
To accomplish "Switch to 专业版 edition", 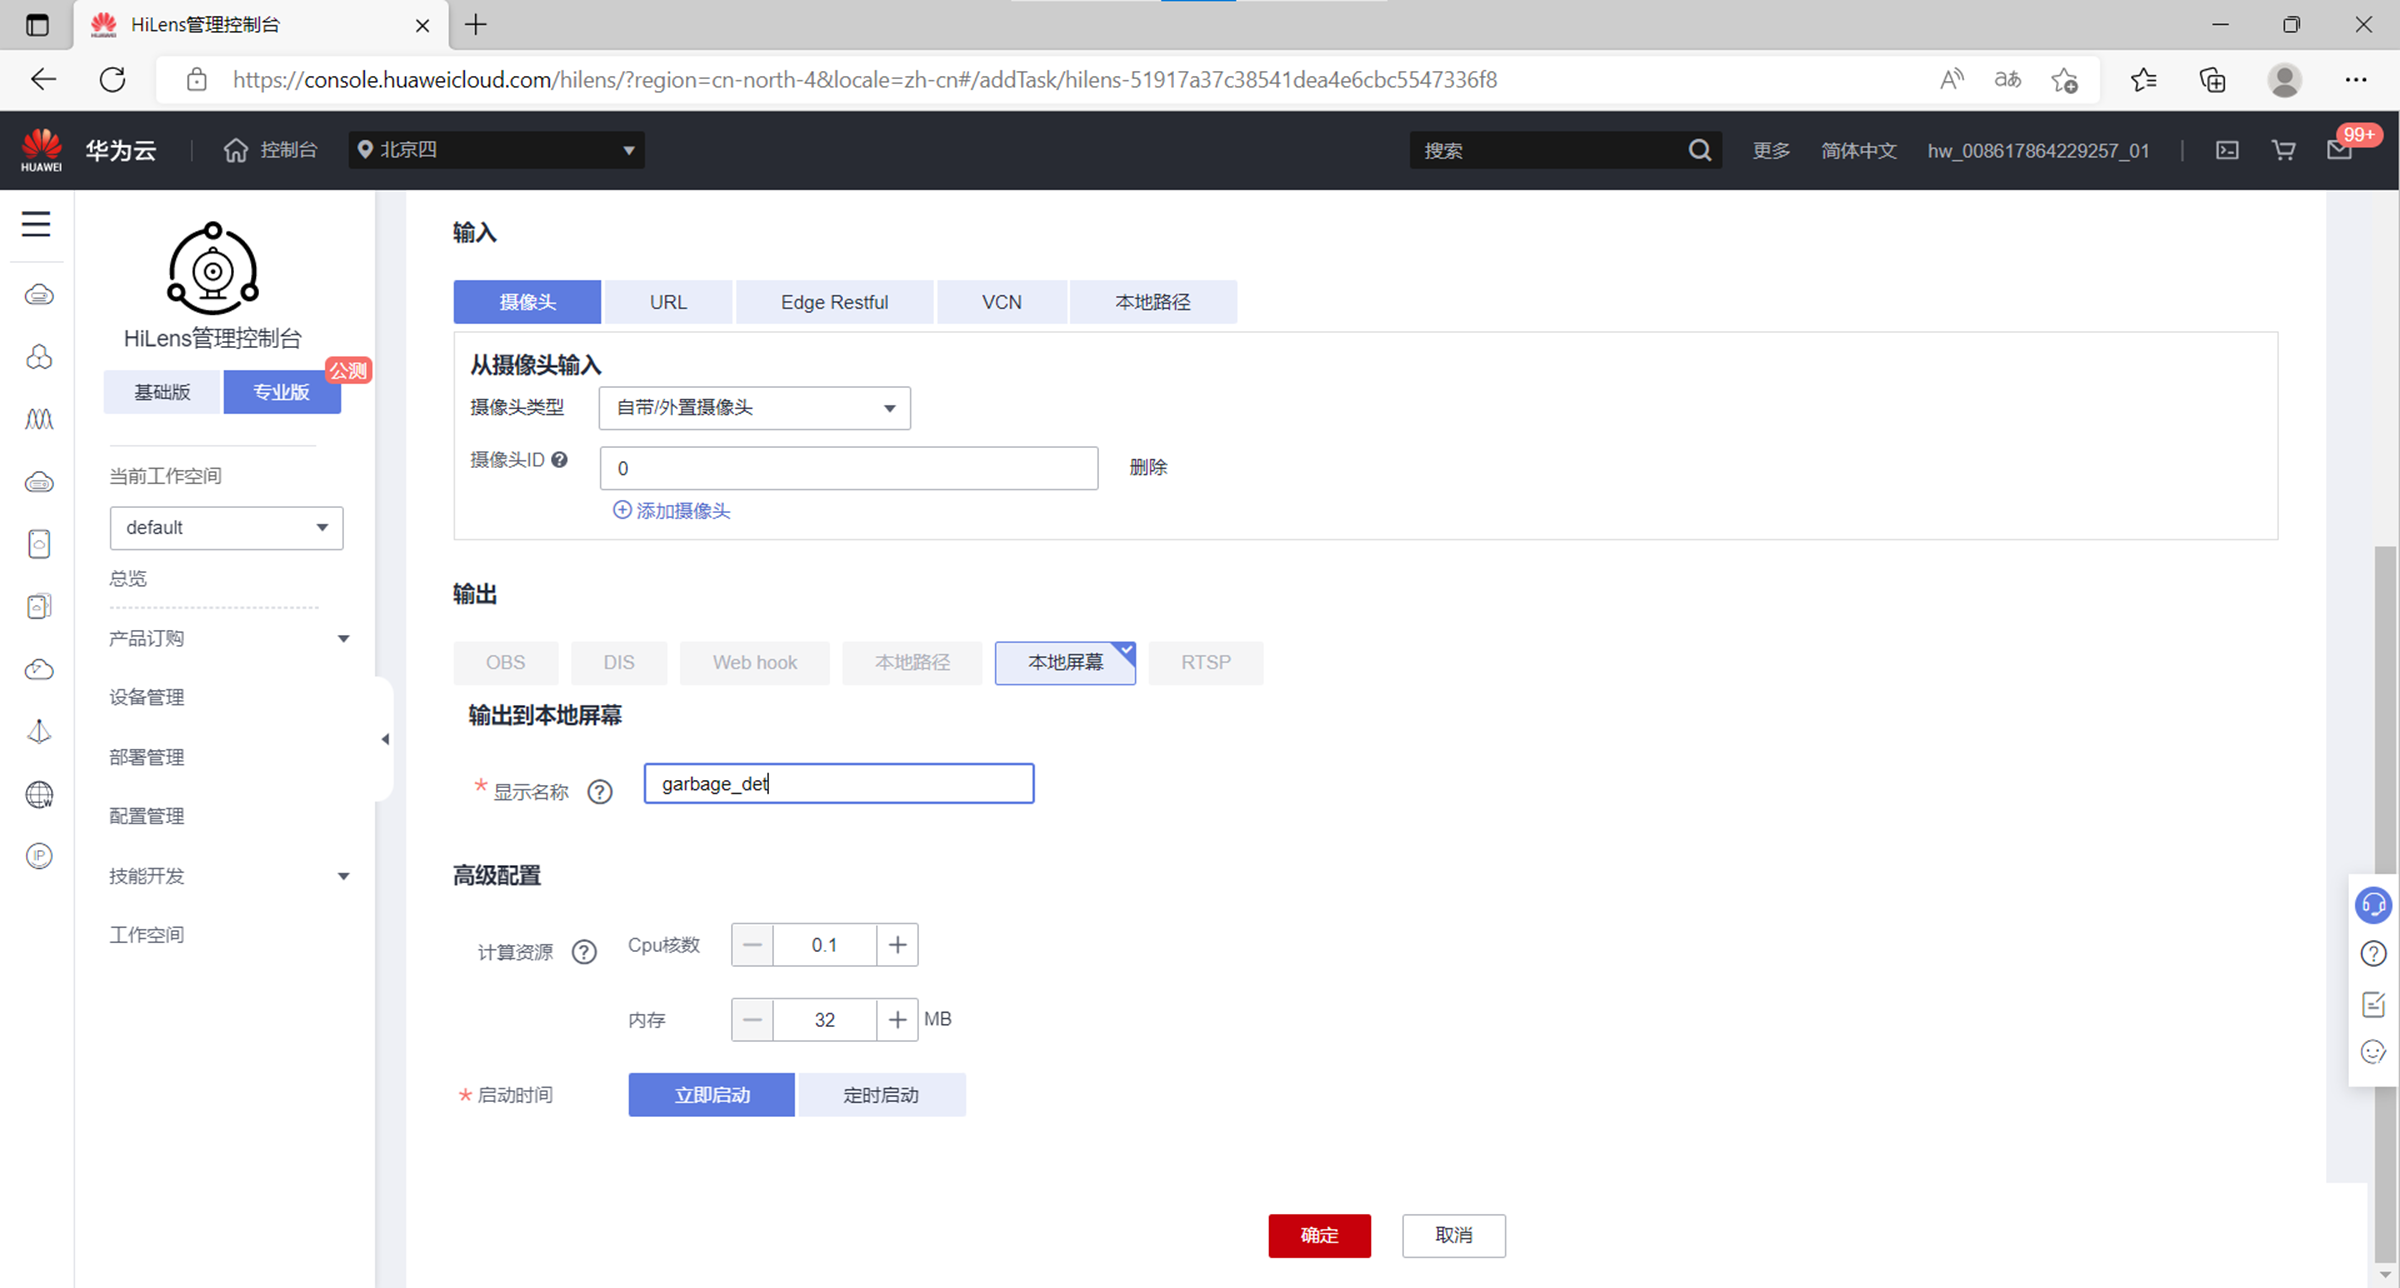I will 282,392.
